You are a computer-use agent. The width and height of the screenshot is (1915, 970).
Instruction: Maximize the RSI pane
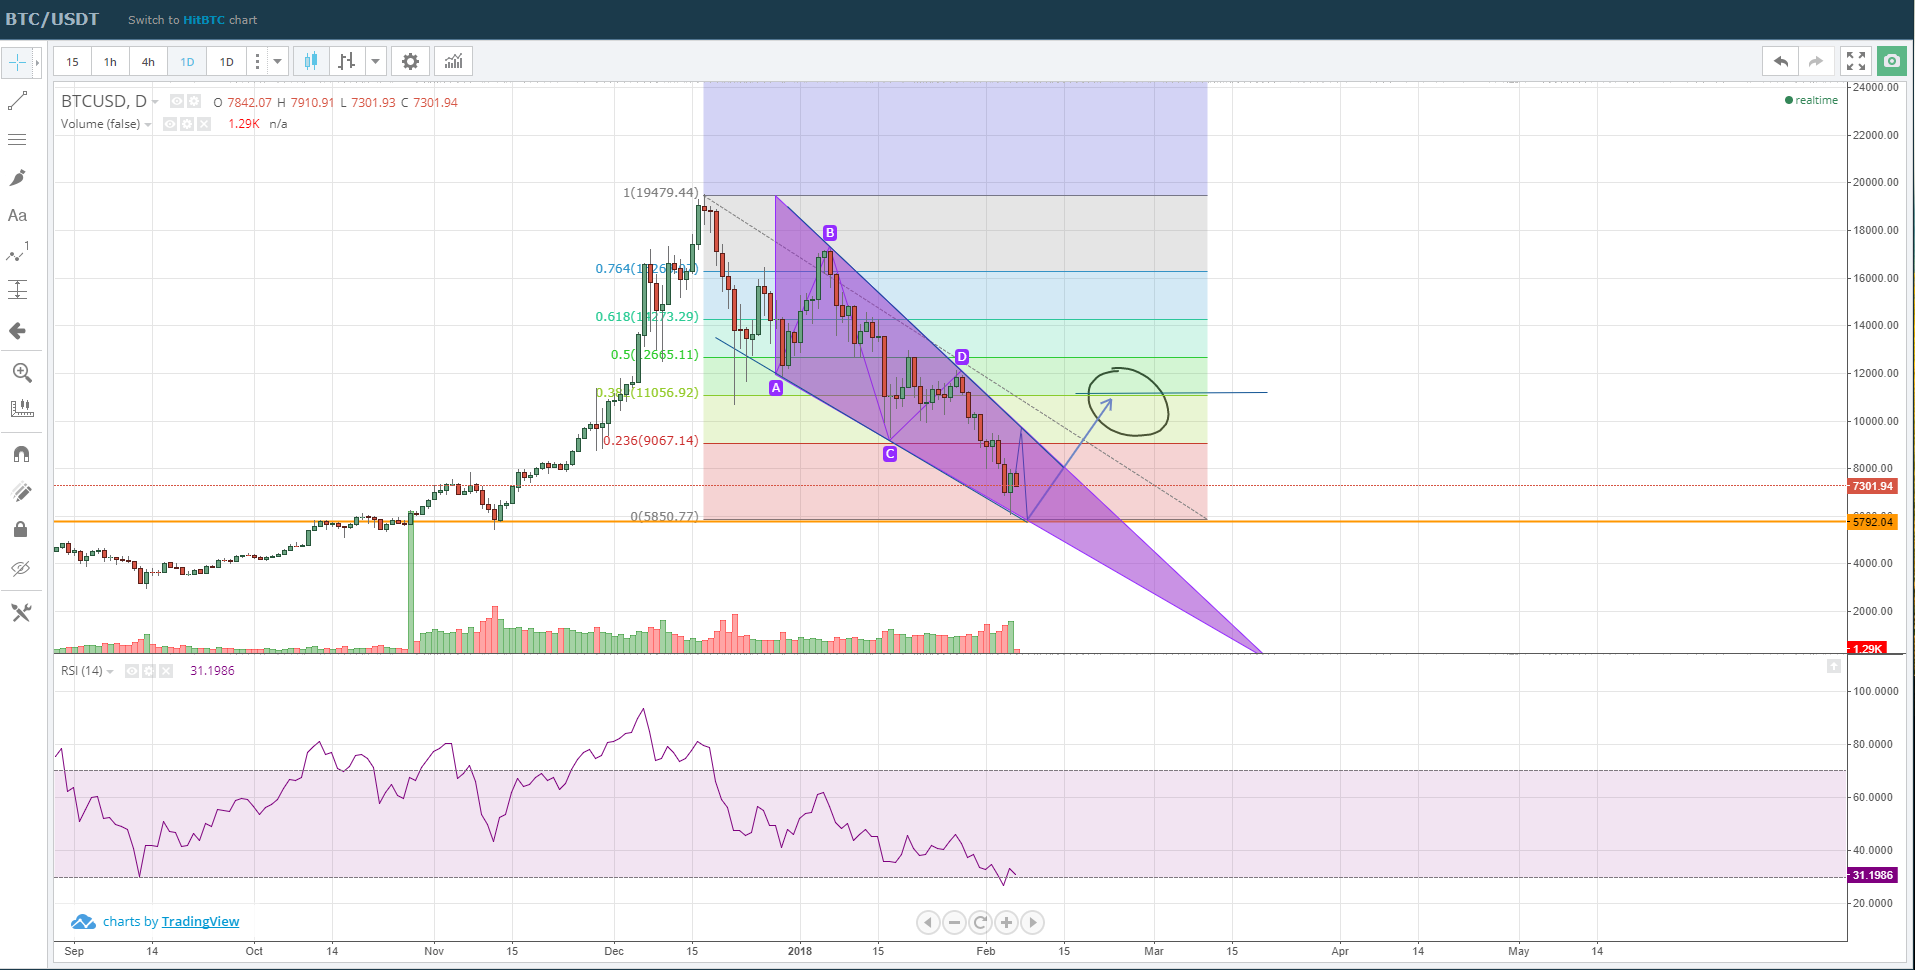[x=1834, y=666]
